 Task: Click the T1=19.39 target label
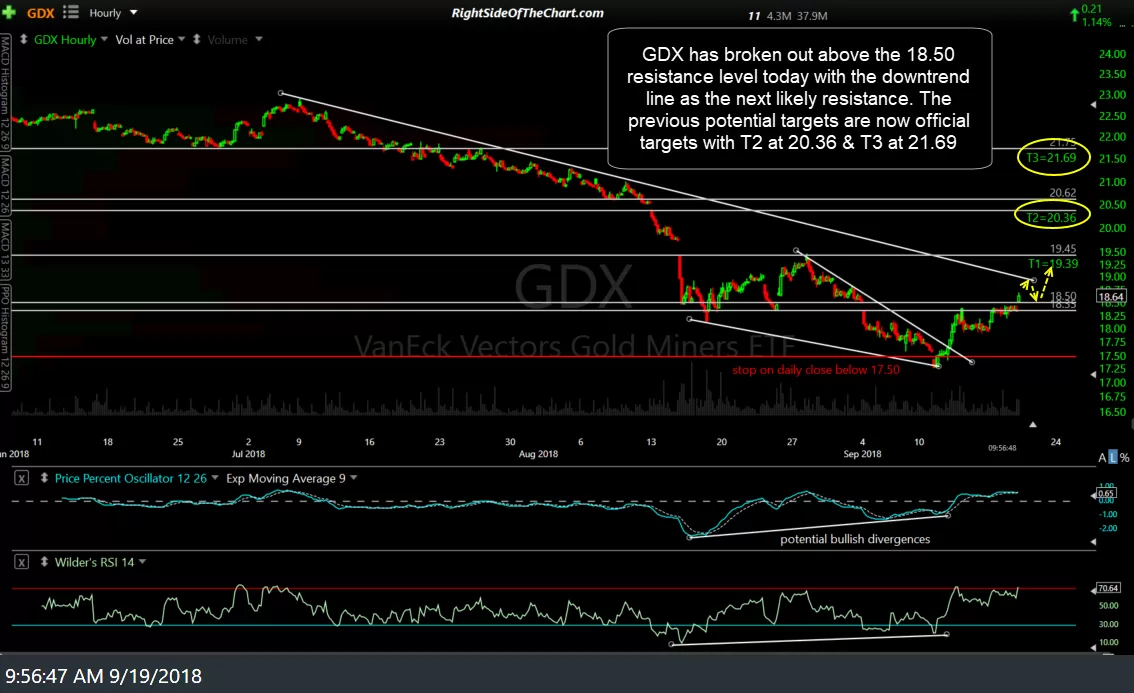pyautogui.click(x=1053, y=264)
